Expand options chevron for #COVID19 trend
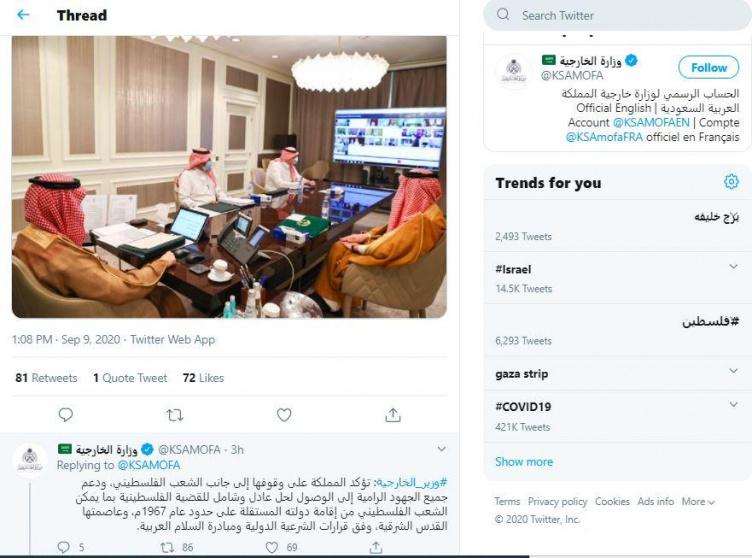752x558 pixels. point(733,404)
